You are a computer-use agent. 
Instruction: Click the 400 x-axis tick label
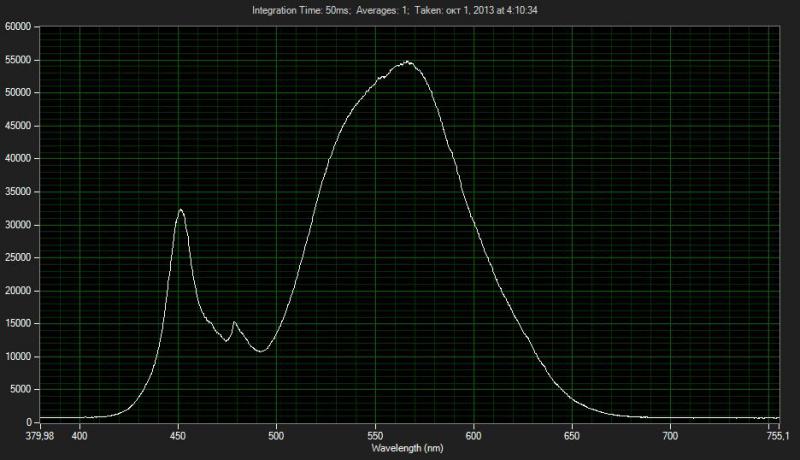coord(80,436)
